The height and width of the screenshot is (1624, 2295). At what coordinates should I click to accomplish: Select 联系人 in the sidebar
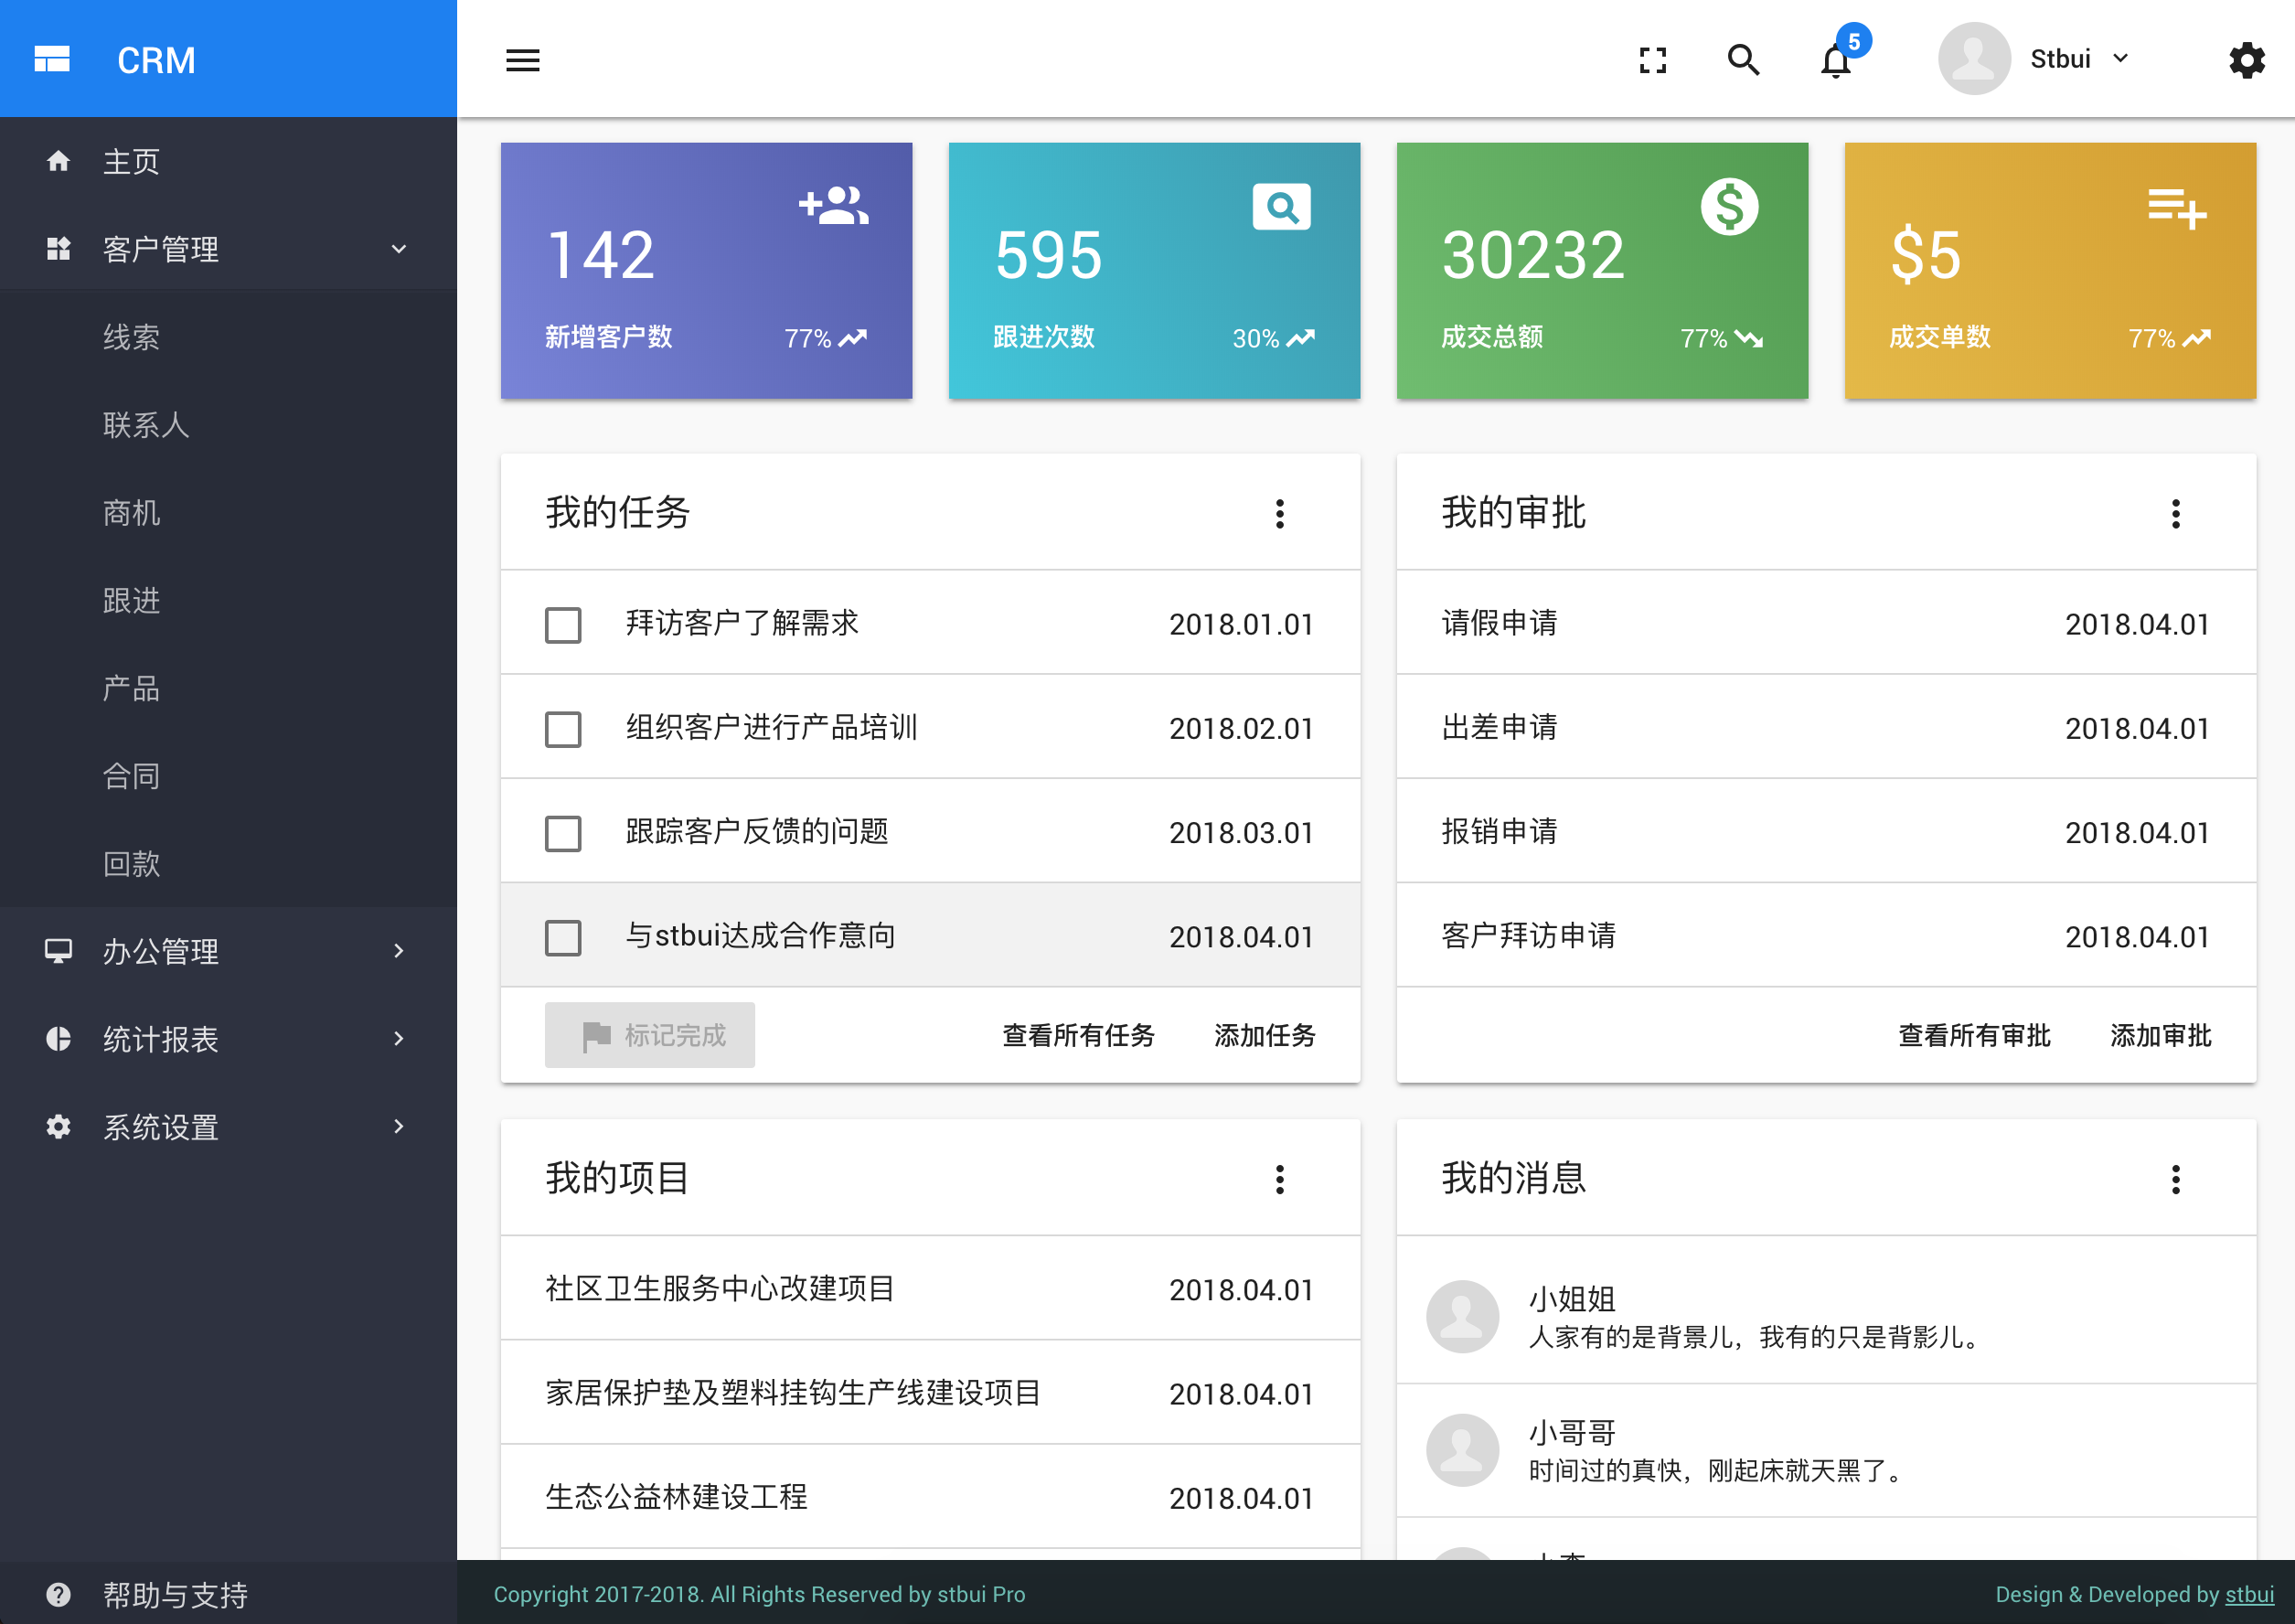(x=146, y=424)
